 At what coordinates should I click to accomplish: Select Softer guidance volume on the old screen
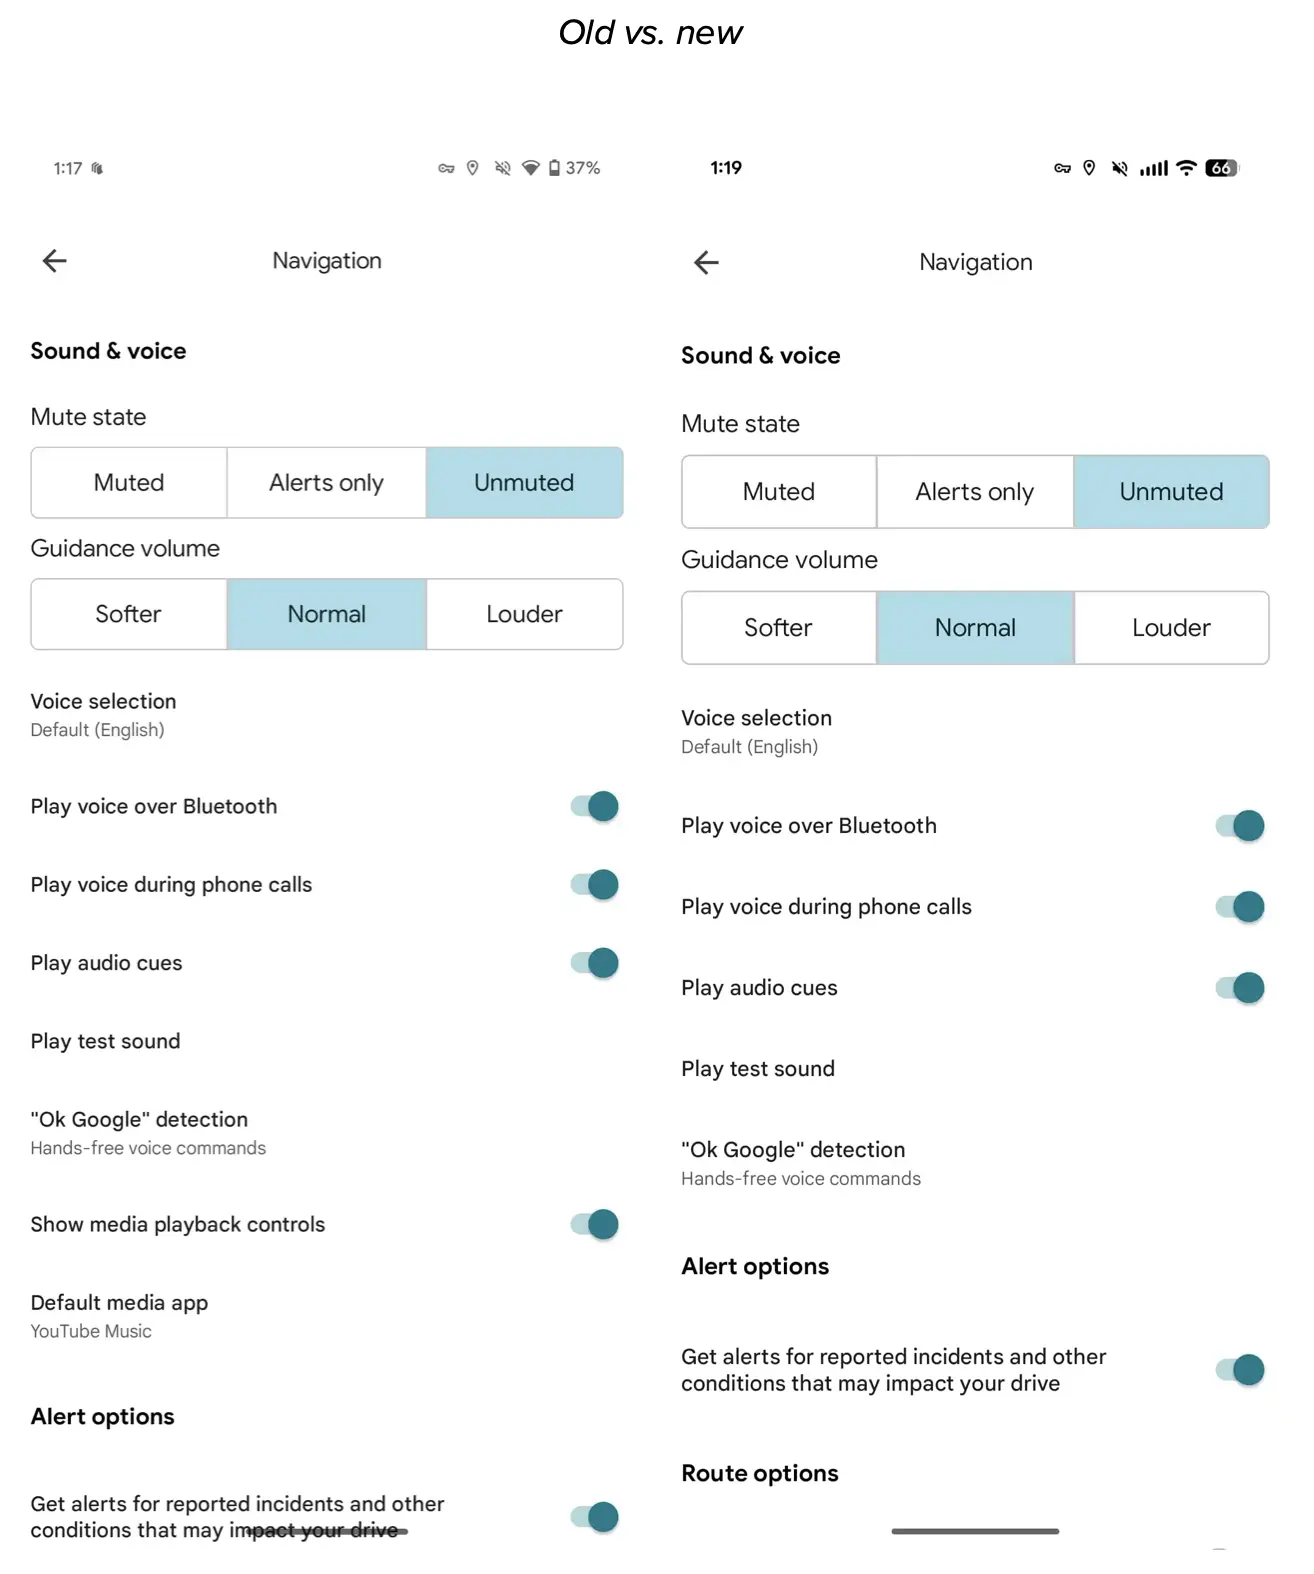click(128, 614)
